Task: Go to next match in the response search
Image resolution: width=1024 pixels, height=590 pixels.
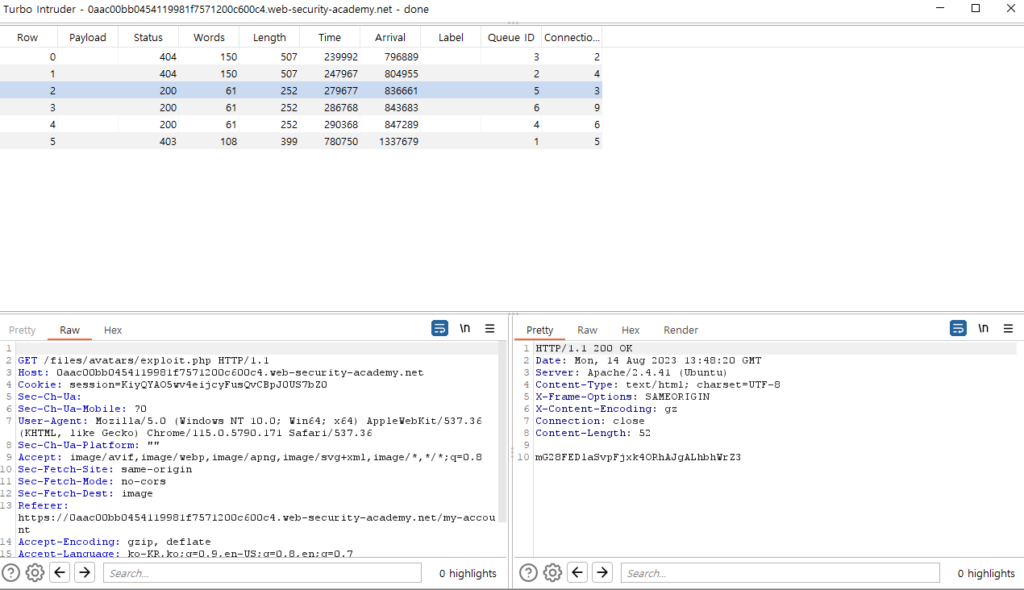Action: [x=602, y=573]
